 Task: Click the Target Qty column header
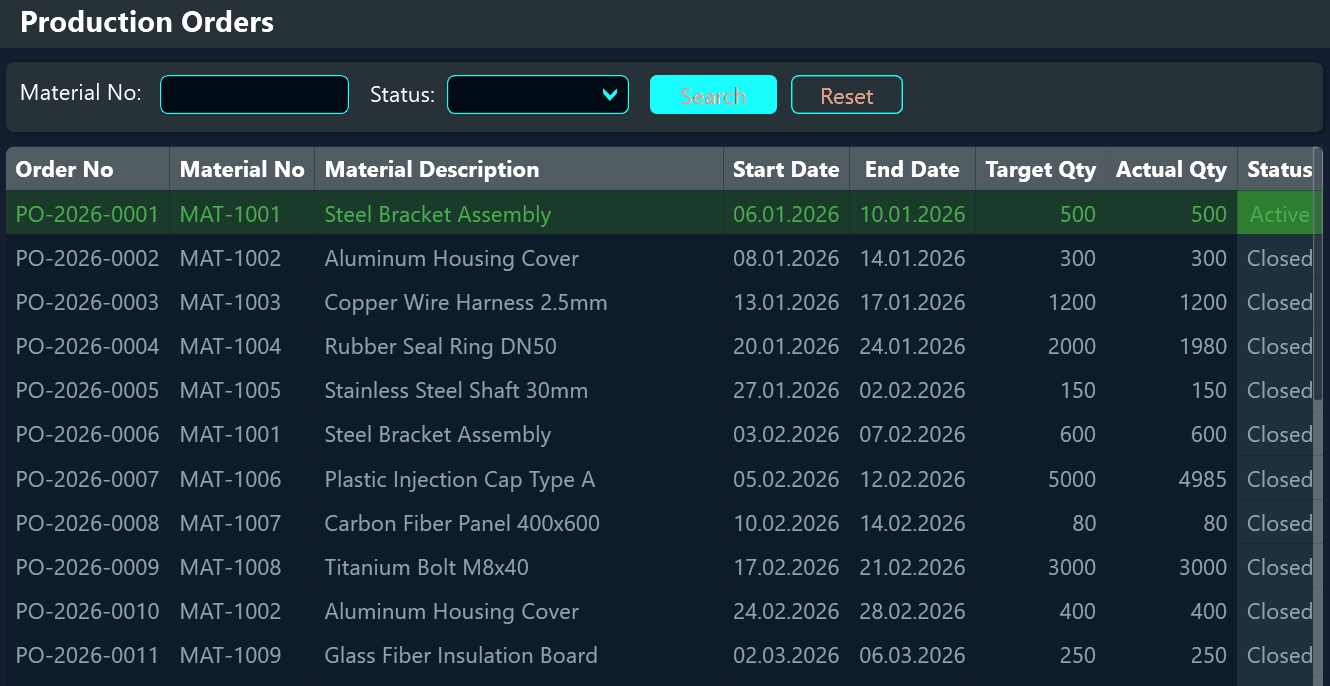point(1040,169)
